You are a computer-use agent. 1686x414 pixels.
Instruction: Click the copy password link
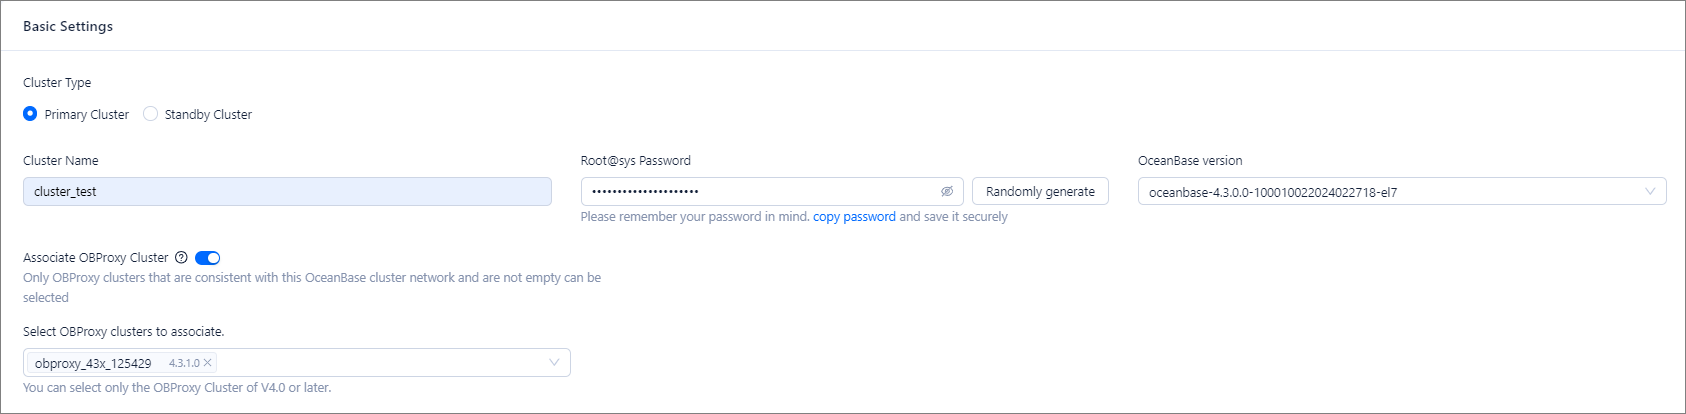854,217
